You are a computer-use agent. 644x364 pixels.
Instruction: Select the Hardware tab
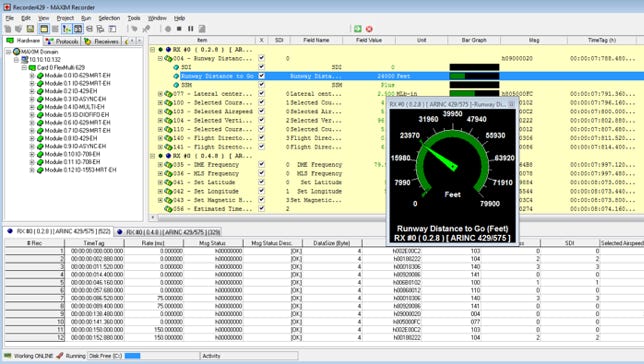point(23,41)
